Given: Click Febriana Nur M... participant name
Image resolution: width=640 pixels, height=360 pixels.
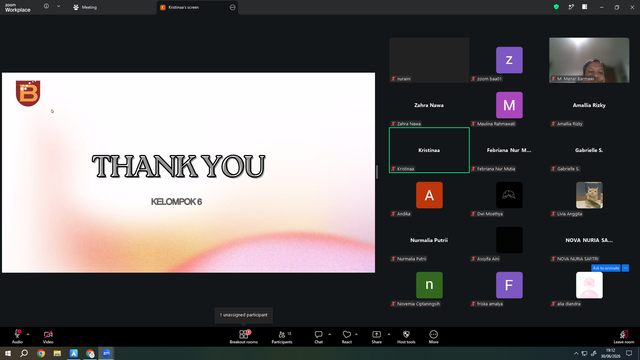Looking at the screenshot, I should pos(509,150).
